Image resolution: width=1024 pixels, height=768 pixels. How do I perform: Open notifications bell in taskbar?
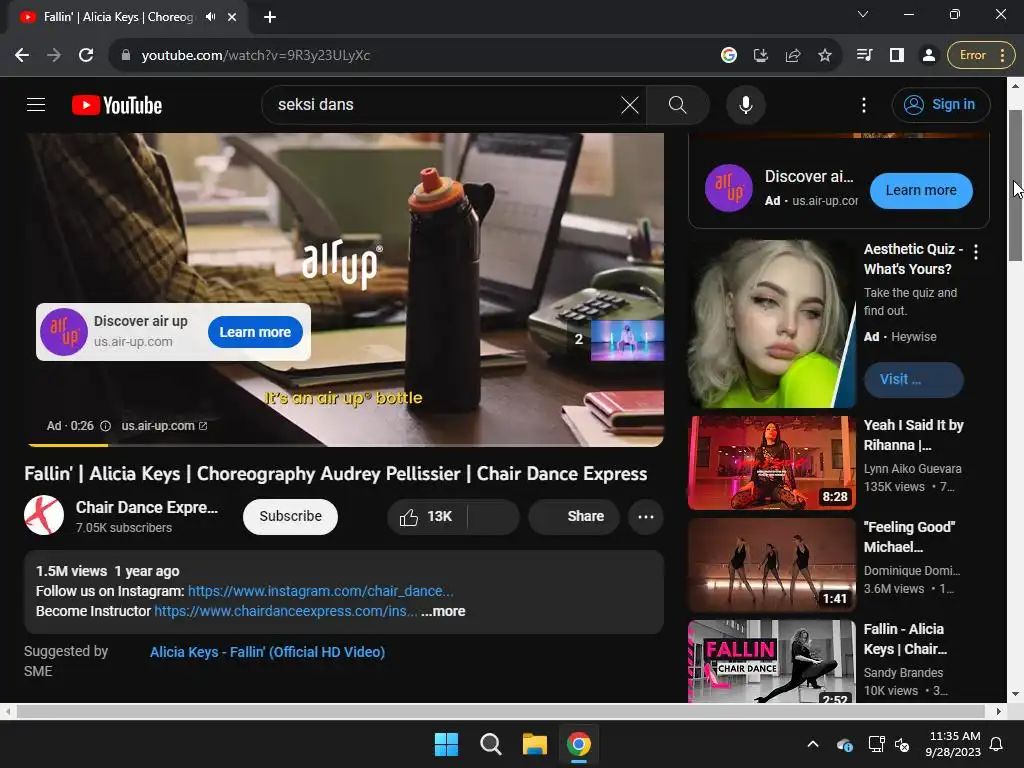(997, 744)
